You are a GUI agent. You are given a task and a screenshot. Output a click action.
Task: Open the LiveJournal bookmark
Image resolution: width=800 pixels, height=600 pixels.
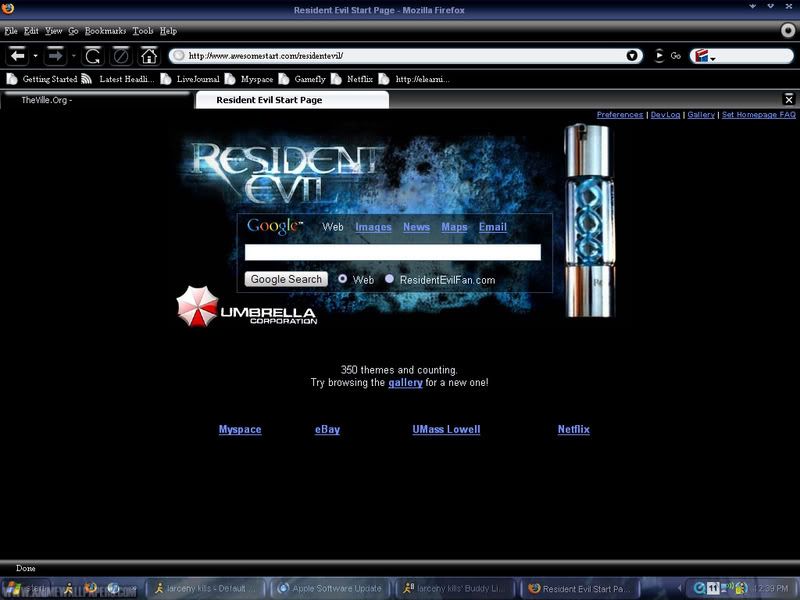(190, 79)
